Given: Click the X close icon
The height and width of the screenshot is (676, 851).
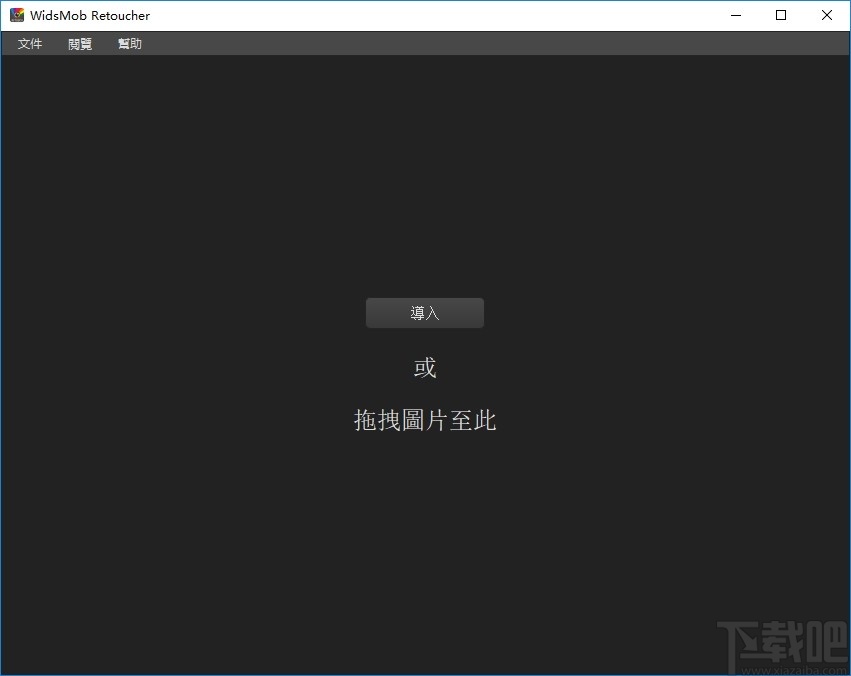Looking at the screenshot, I should coord(826,15).
